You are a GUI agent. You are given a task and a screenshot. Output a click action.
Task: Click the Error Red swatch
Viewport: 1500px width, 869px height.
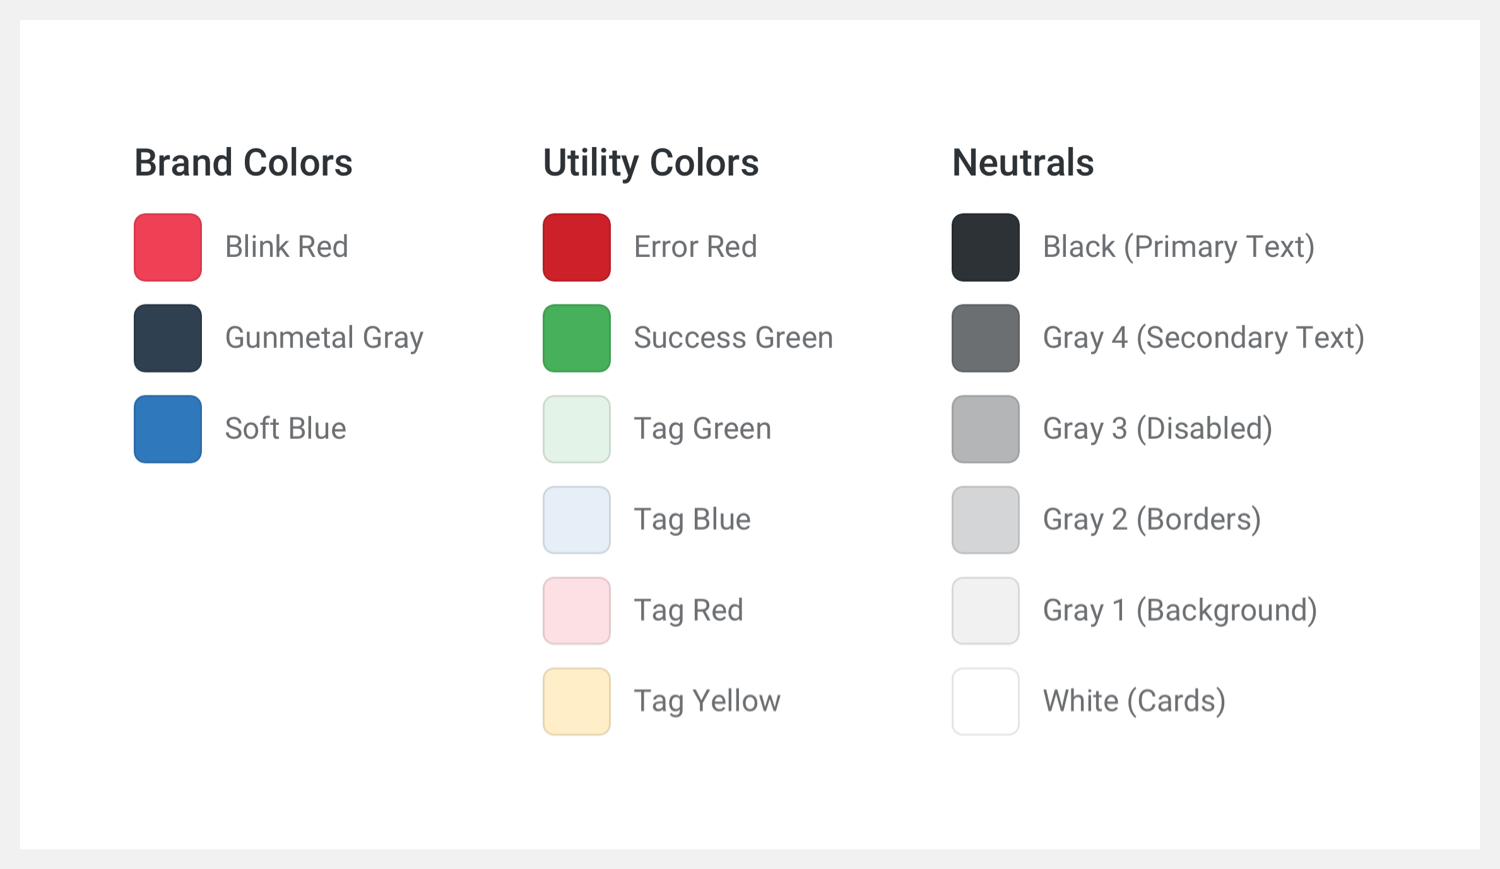(577, 247)
